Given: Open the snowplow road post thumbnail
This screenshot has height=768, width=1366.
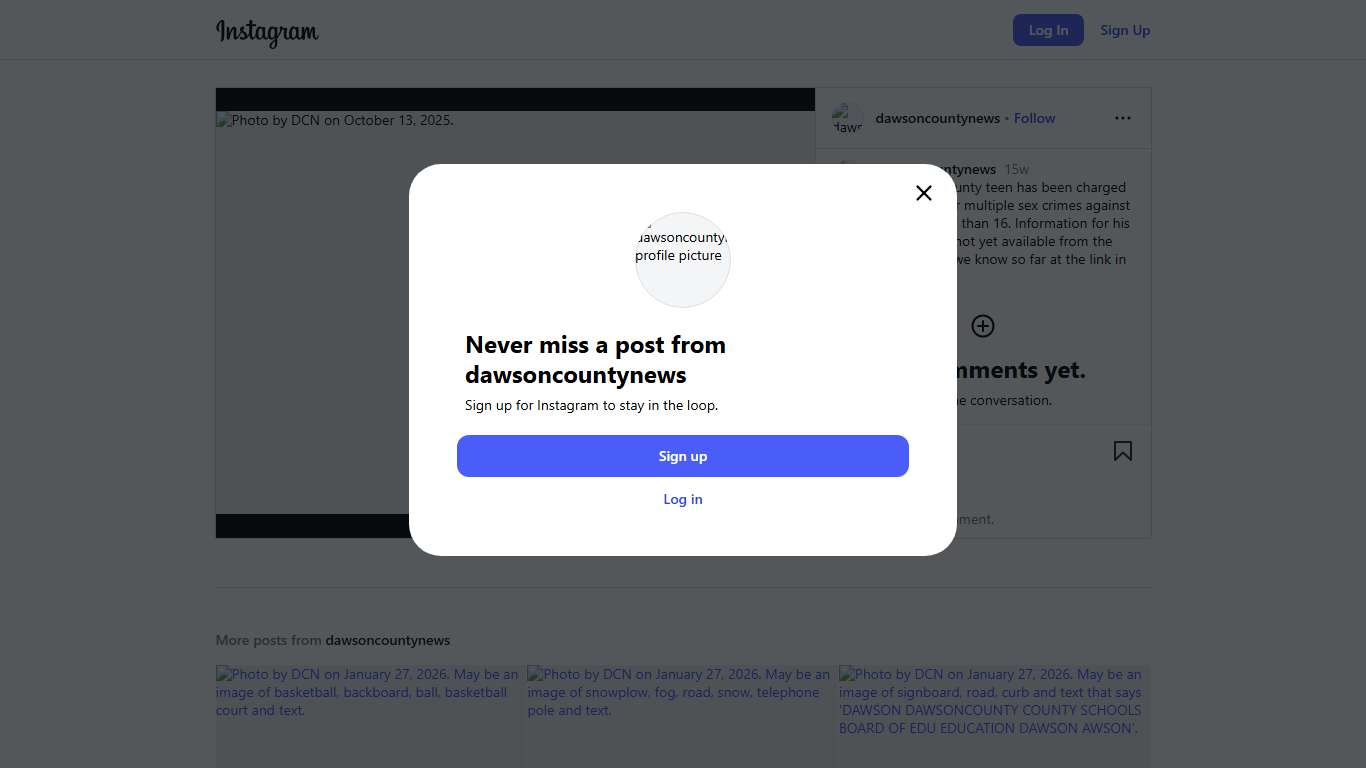Looking at the screenshot, I should (680, 716).
